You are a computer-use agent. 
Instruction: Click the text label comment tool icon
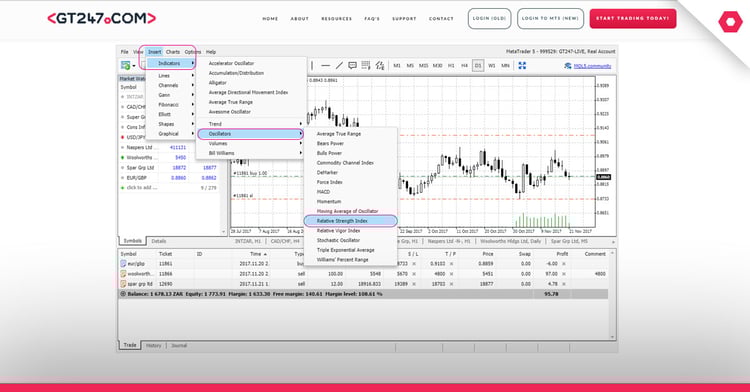pyautogui.click(x=353, y=65)
